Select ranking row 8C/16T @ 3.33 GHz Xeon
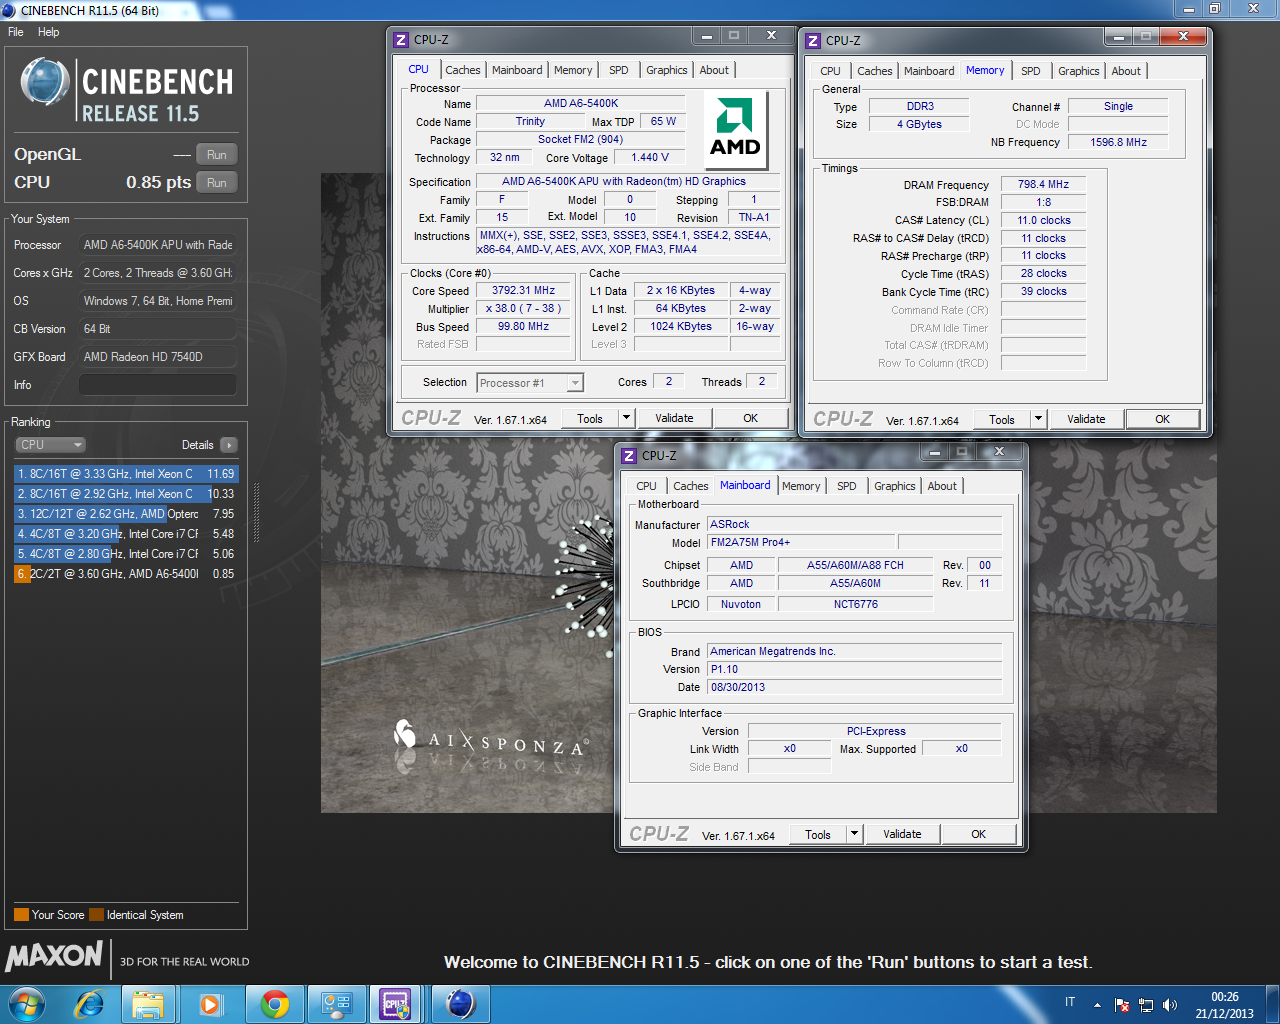1280x1024 pixels. (x=126, y=474)
